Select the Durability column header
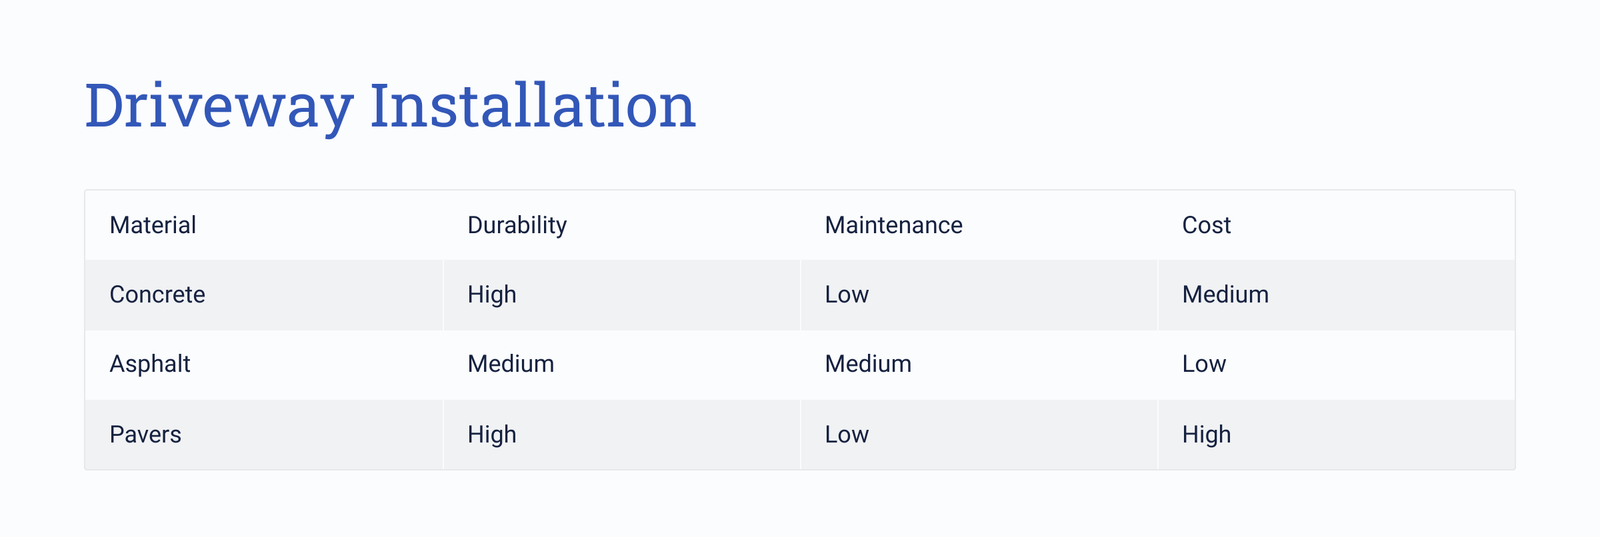This screenshot has width=1600, height=537. tap(621, 225)
